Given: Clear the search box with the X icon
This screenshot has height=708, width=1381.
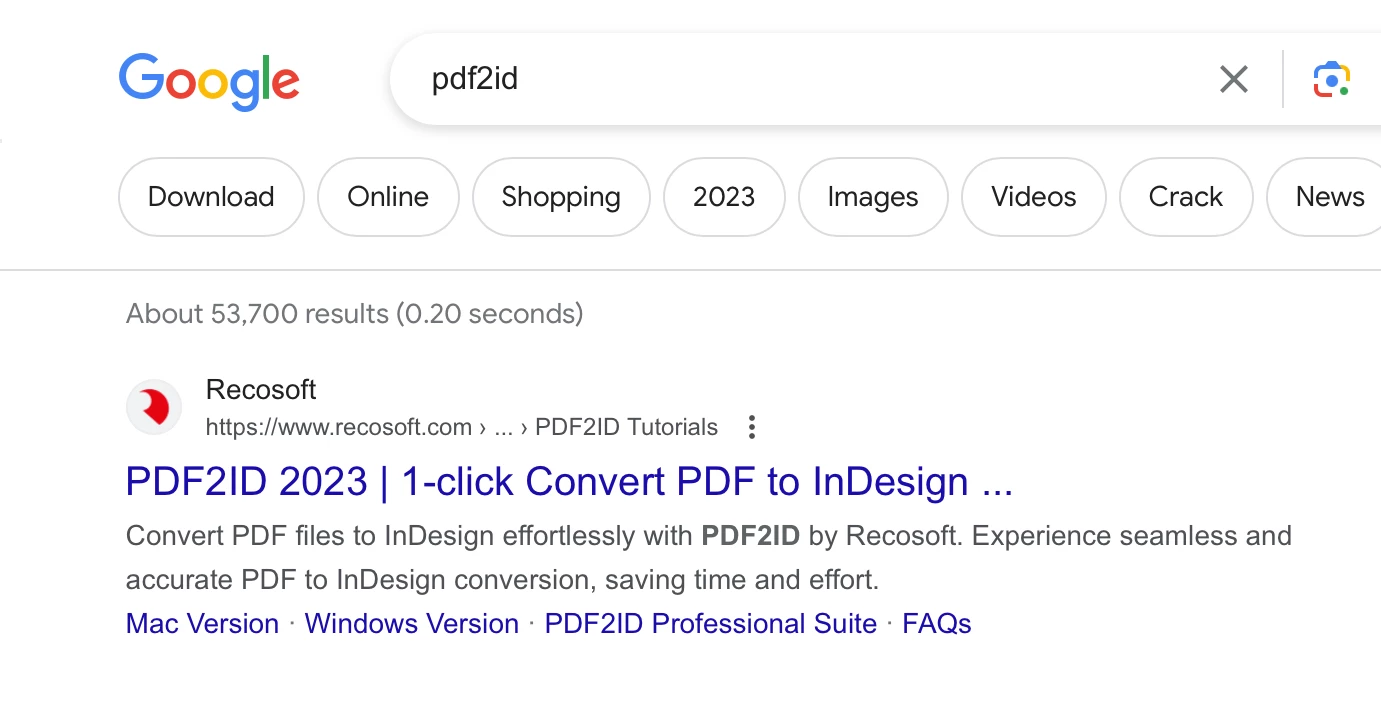Looking at the screenshot, I should click(x=1234, y=79).
